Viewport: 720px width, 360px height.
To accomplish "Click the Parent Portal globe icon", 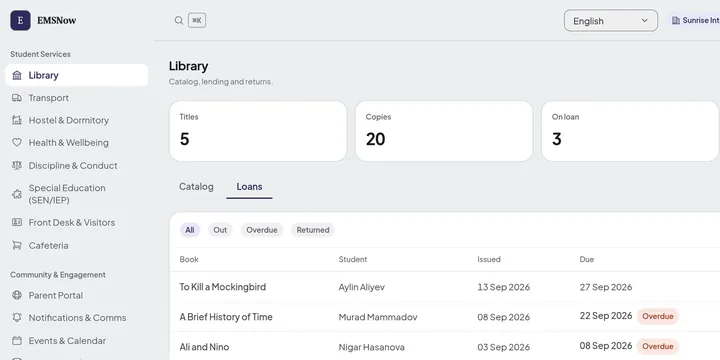I will (x=17, y=295).
